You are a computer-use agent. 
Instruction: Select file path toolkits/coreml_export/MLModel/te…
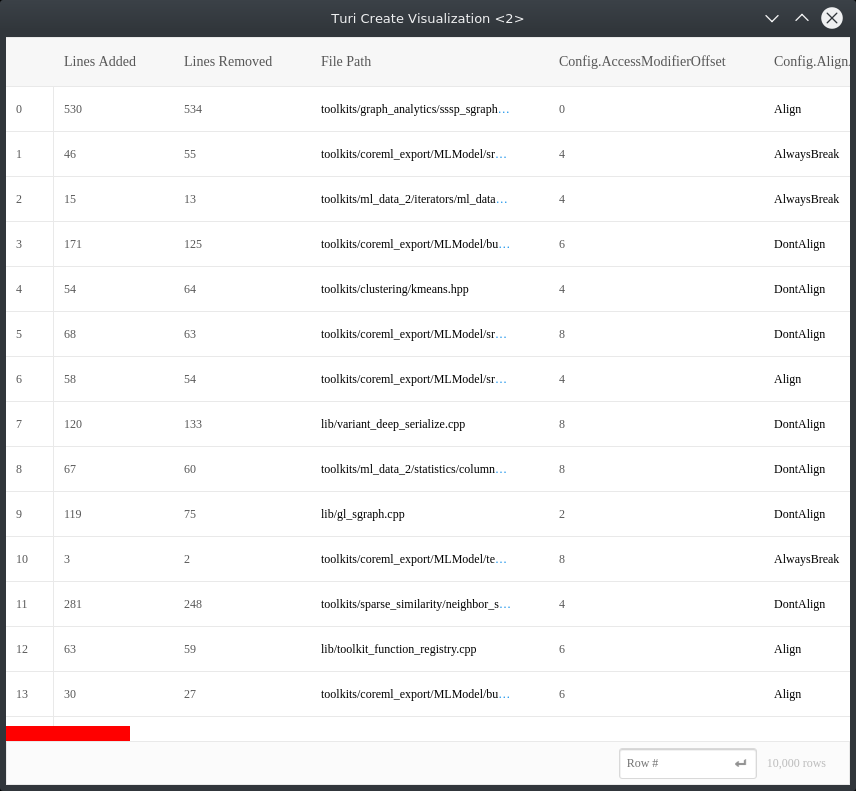414,559
